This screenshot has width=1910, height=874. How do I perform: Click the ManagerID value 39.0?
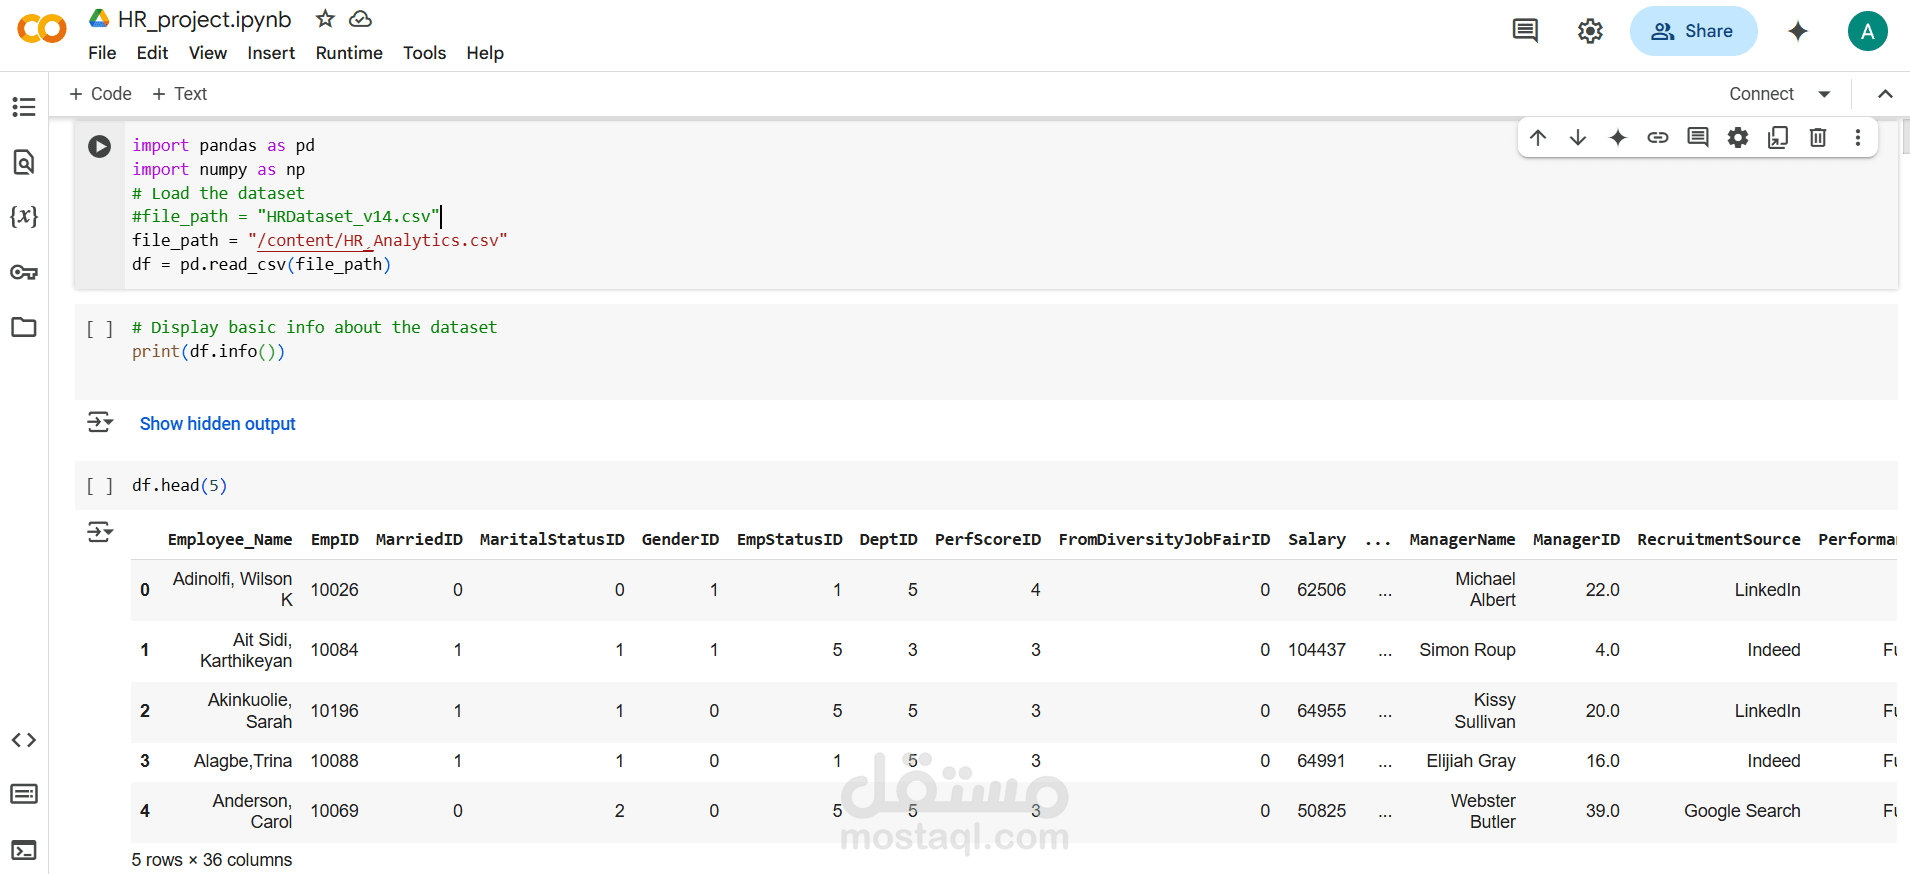click(x=1602, y=811)
